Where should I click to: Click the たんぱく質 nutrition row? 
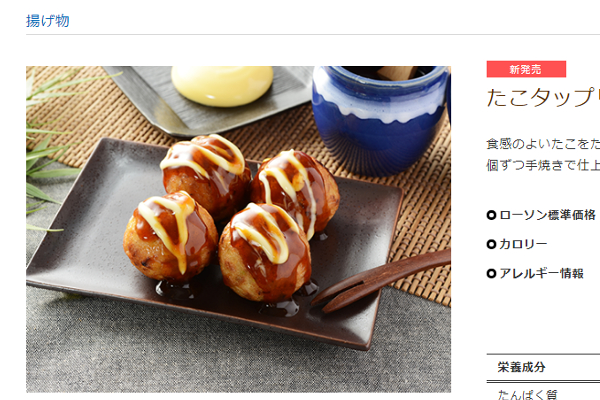543,394
